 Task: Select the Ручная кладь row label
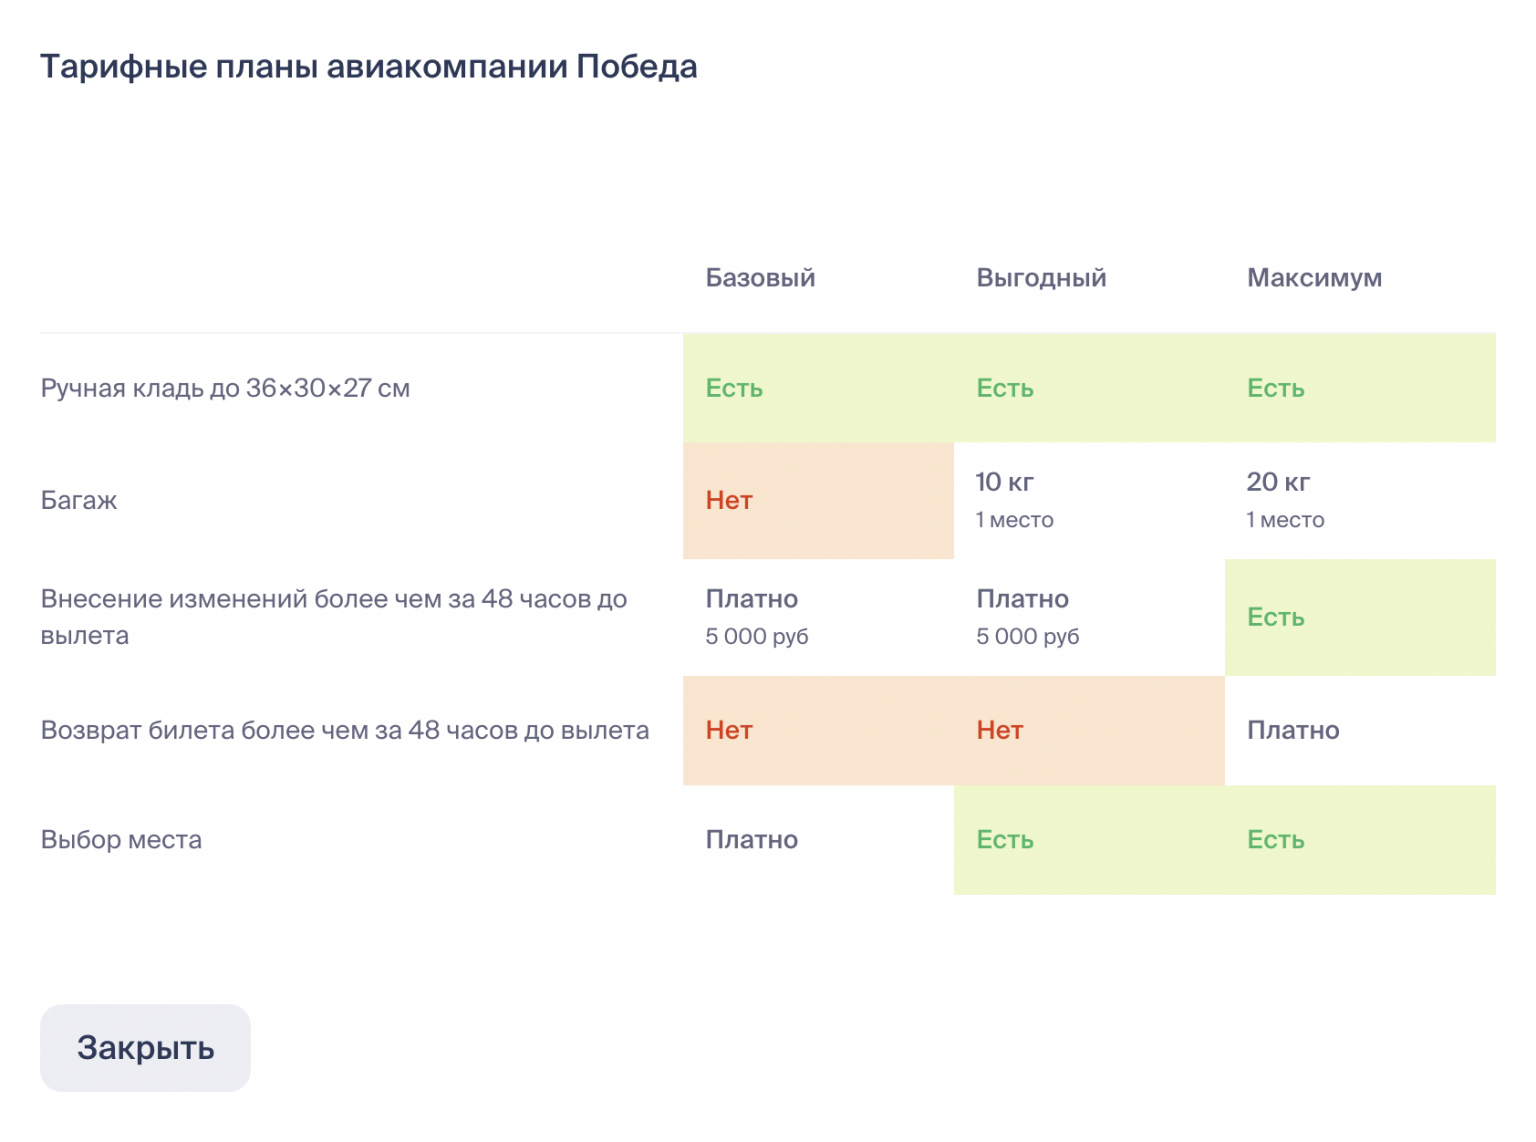coord(225,388)
